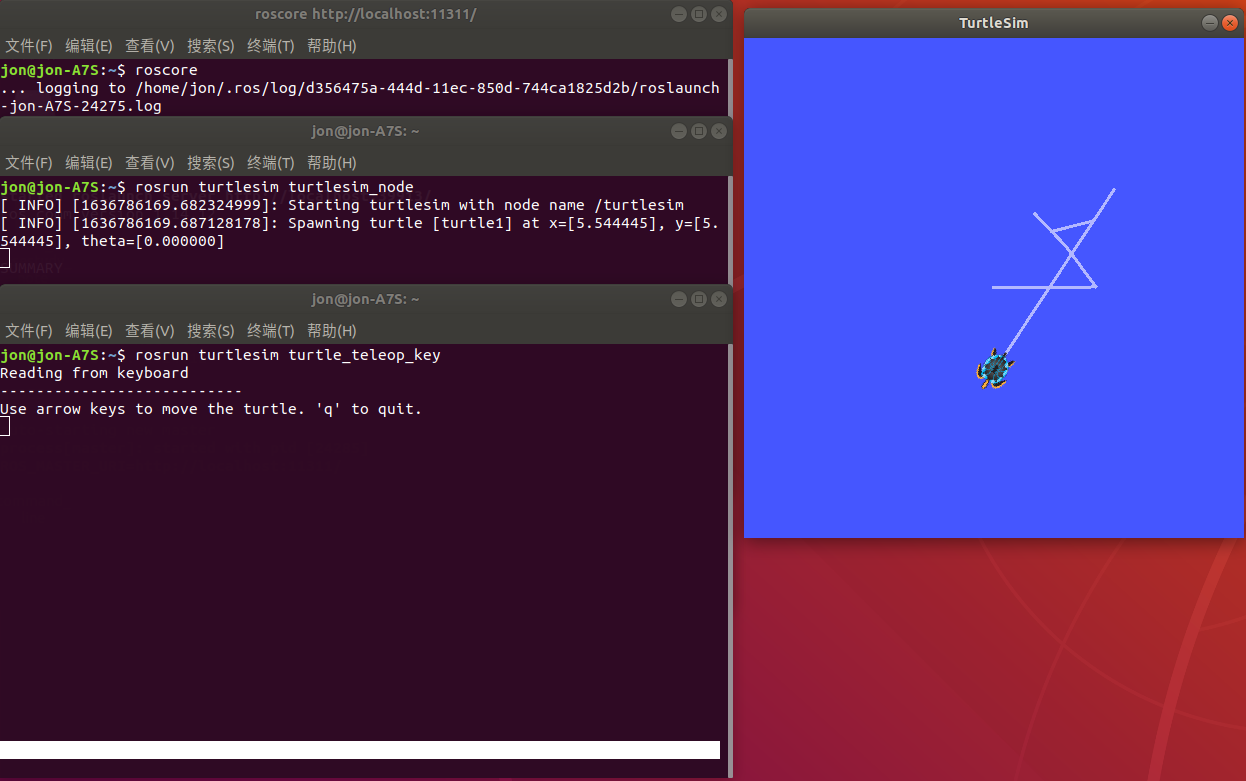Minimize the TurtleSim window
1246x781 pixels.
tap(1210, 23)
